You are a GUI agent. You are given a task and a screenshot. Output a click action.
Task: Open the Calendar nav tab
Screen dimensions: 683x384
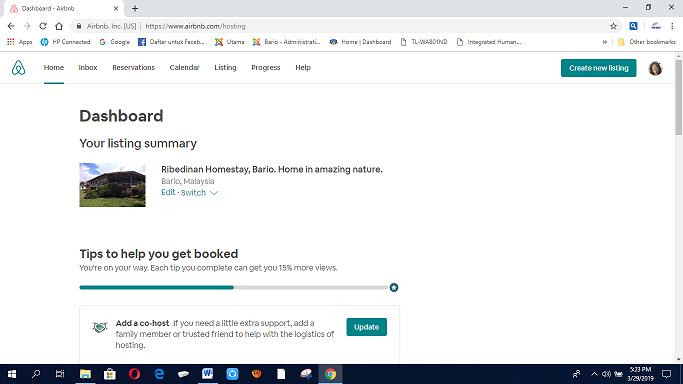click(184, 67)
